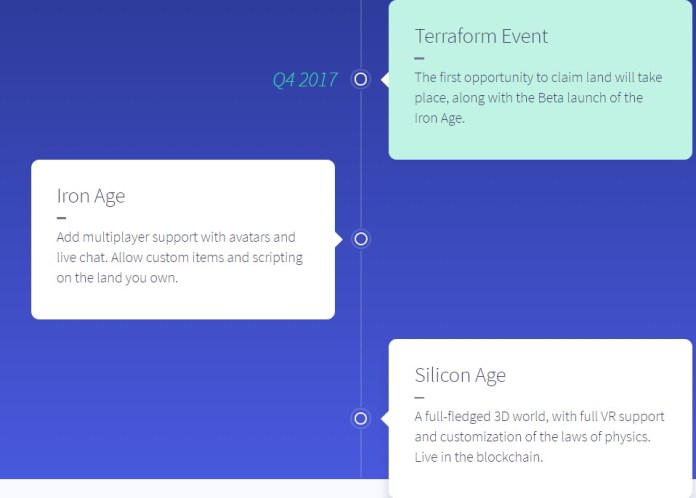Click the pointer arrow on Silicon Age card
696x498 pixels.
385,419
